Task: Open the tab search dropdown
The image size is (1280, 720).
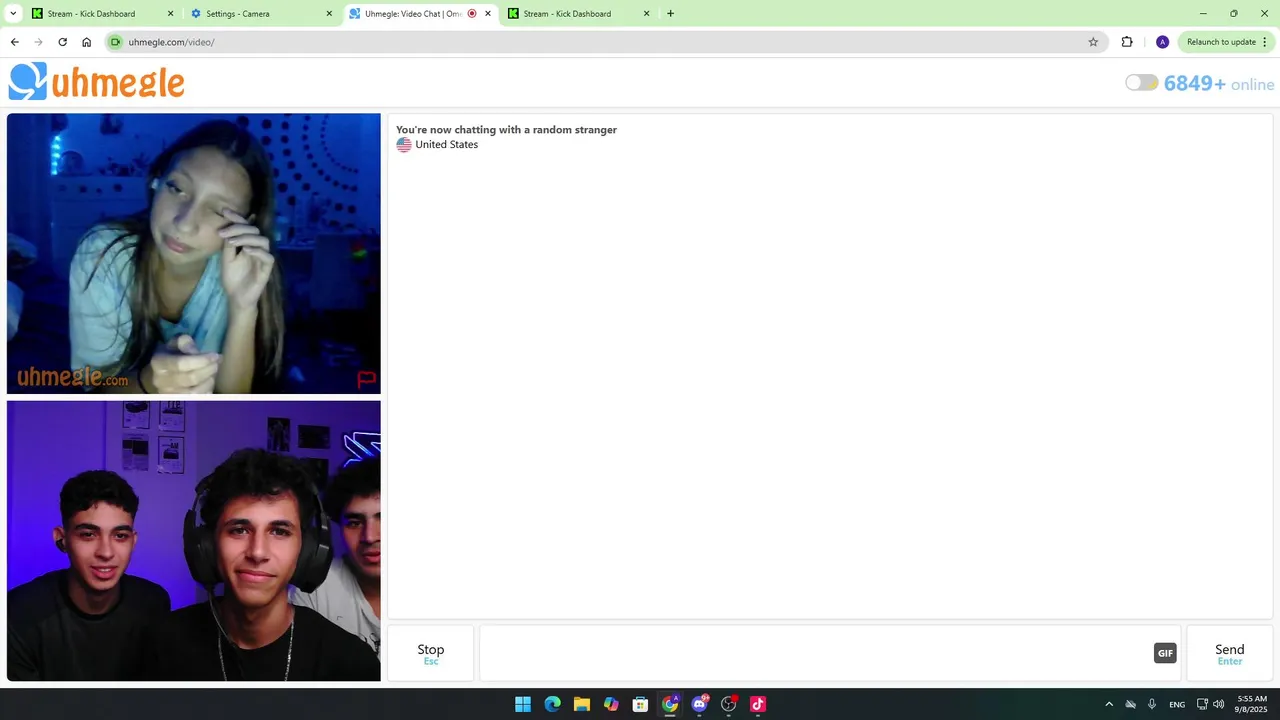Action: pyautogui.click(x=13, y=14)
